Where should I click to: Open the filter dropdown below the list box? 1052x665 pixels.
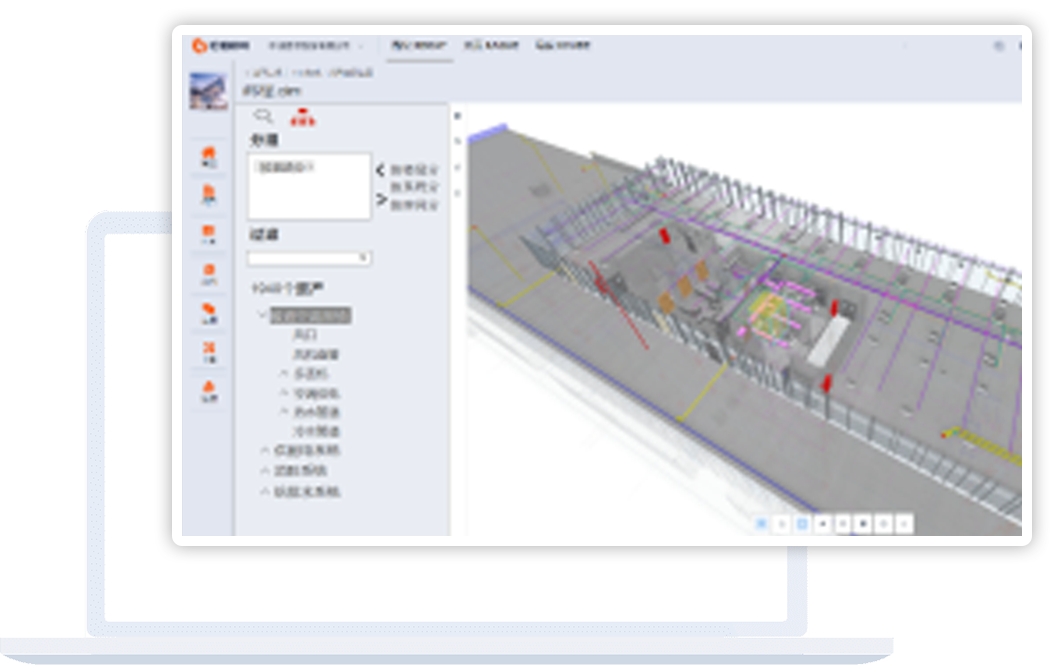pos(309,258)
